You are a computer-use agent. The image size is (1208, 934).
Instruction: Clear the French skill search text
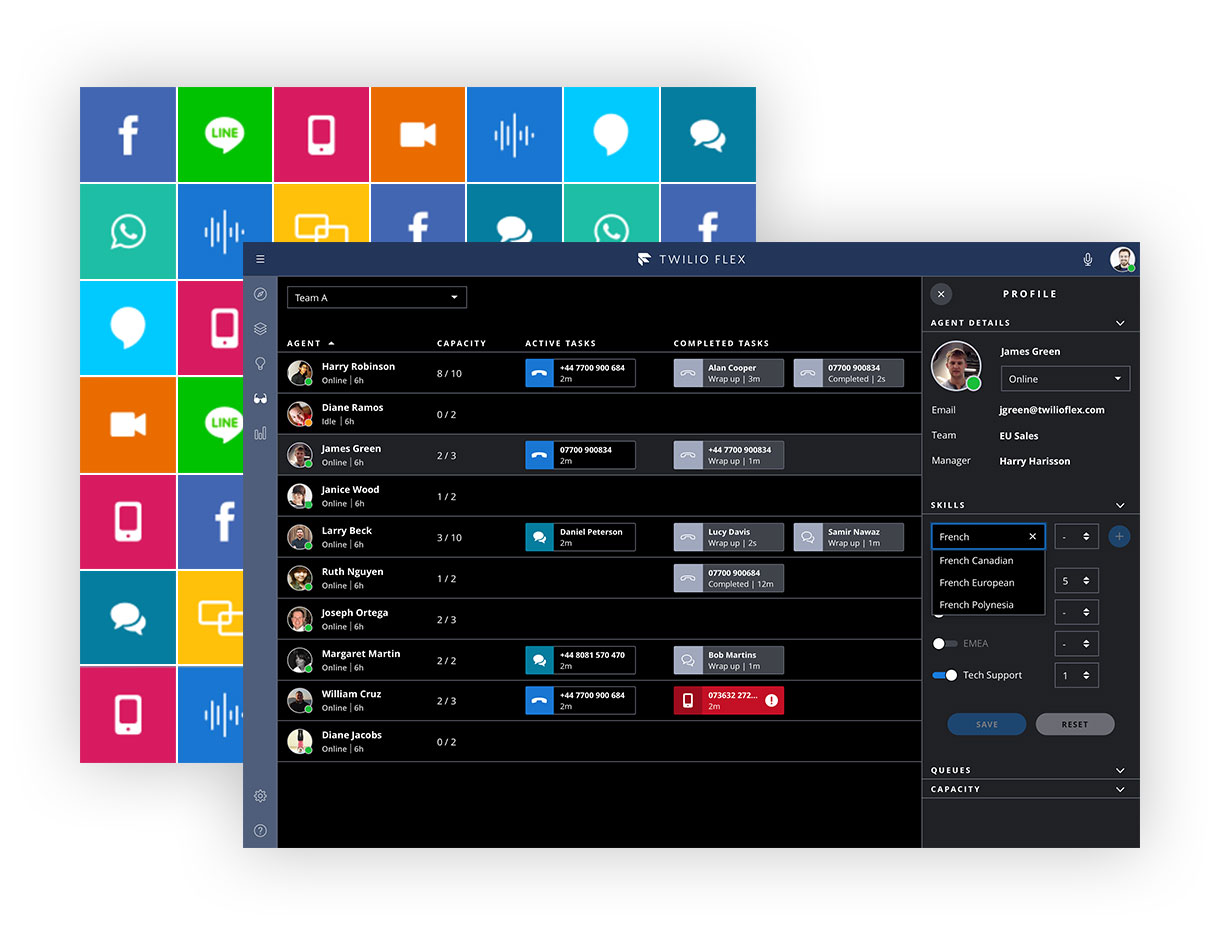pos(1033,537)
